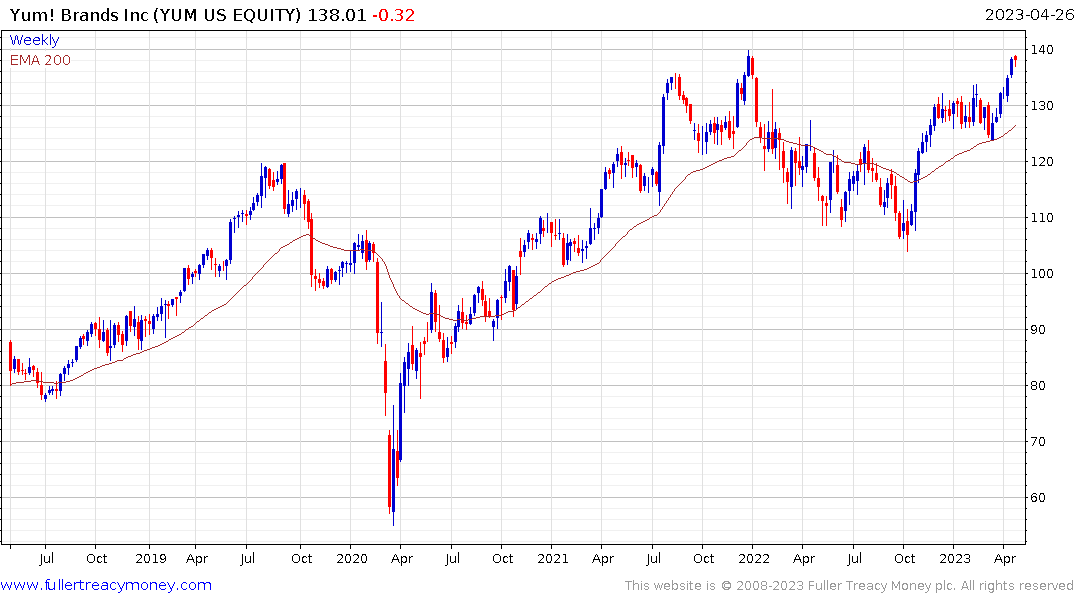Click the 110 price axis label
The height and width of the screenshot is (600, 1075).
click(x=1042, y=217)
